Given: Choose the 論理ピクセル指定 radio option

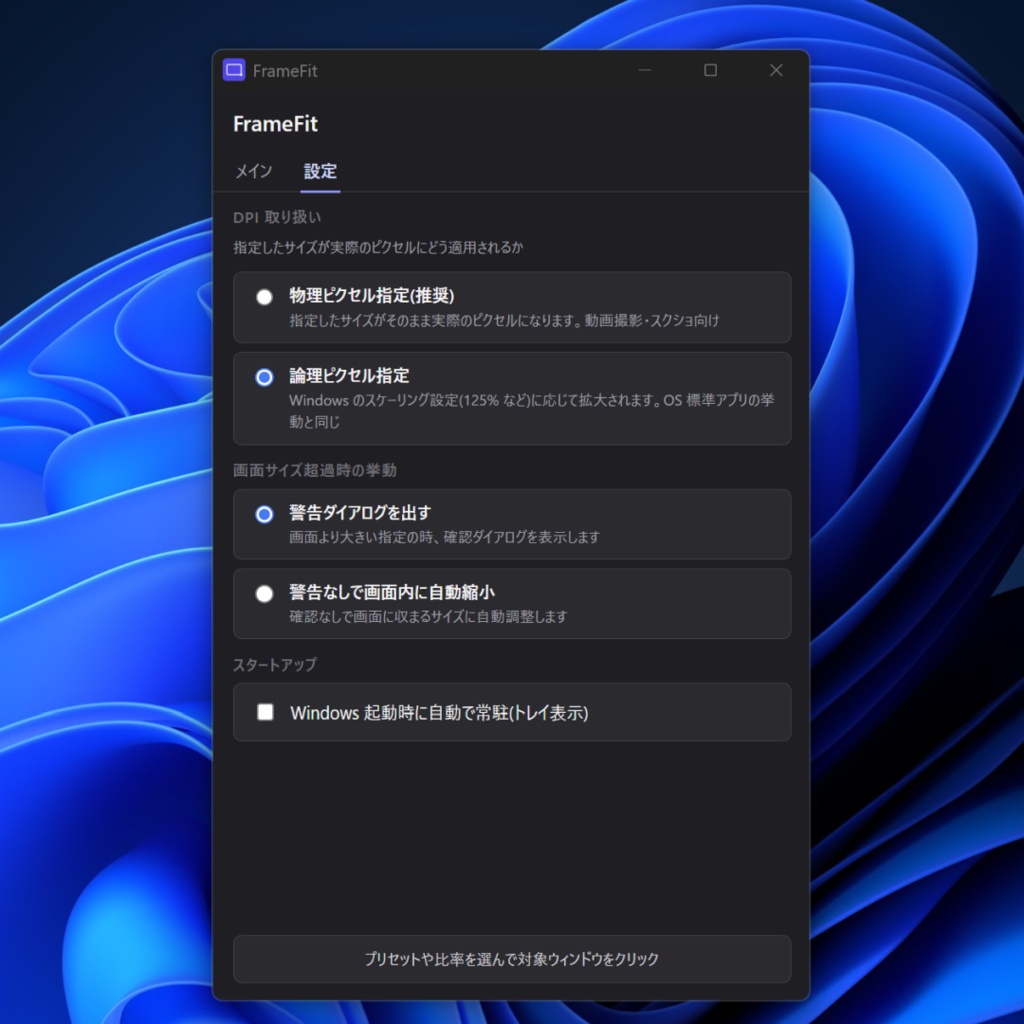Looking at the screenshot, I should [x=264, y=377].
